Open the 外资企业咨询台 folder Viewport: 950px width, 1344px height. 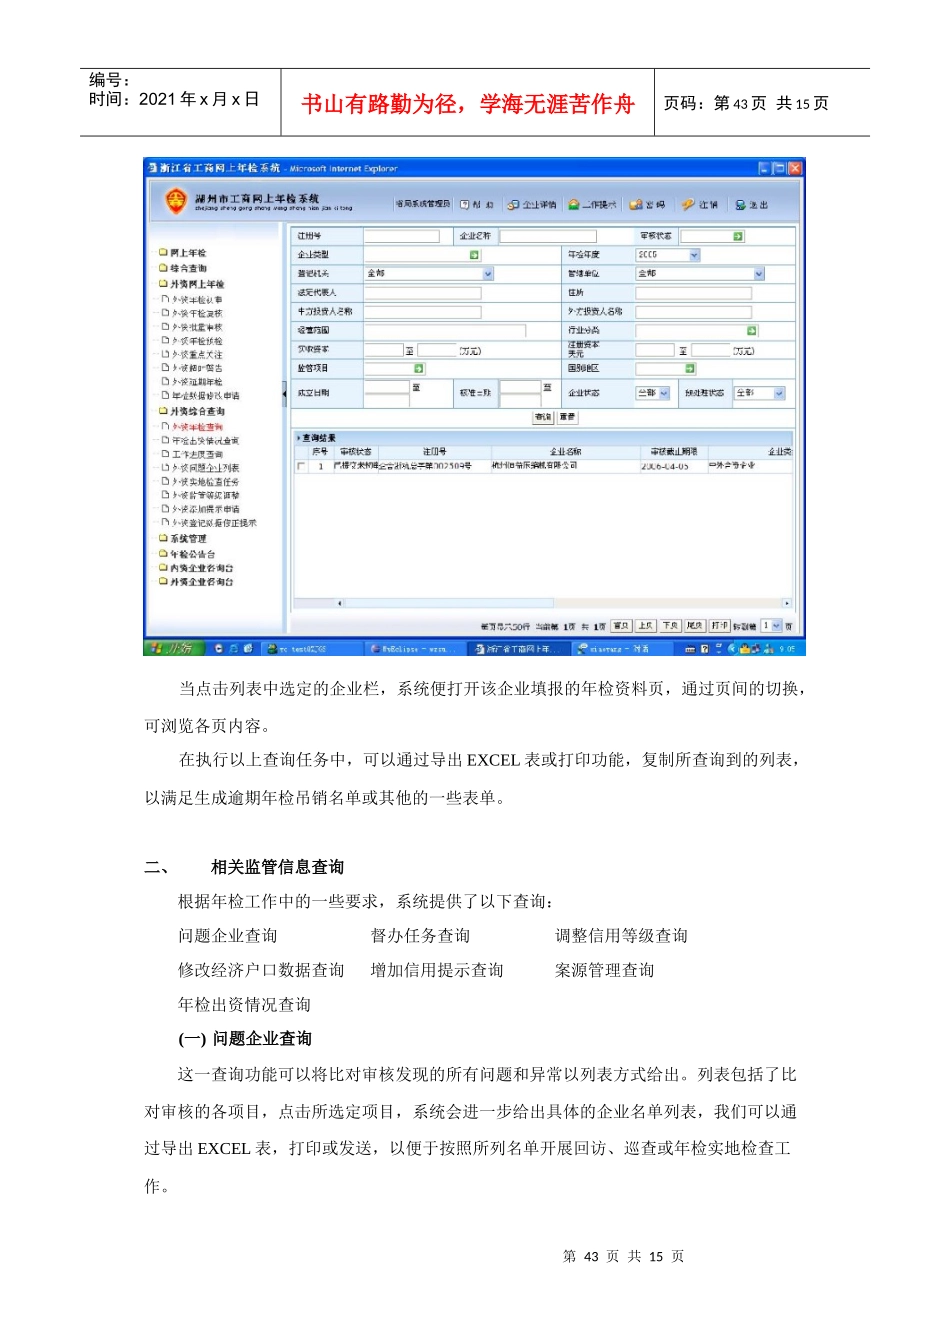pos(196,582)
